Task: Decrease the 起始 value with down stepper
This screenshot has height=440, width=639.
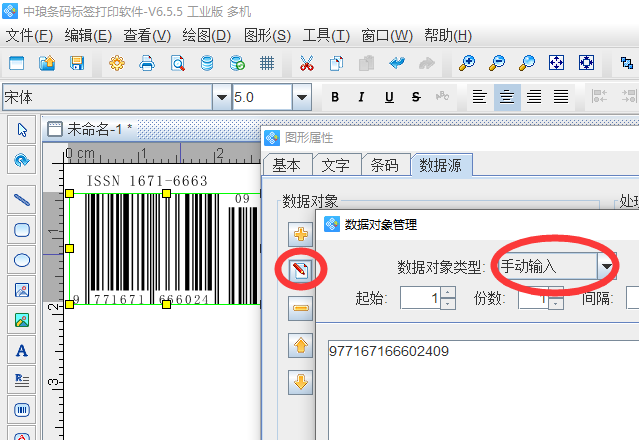Action: click(x=448, y=304)
